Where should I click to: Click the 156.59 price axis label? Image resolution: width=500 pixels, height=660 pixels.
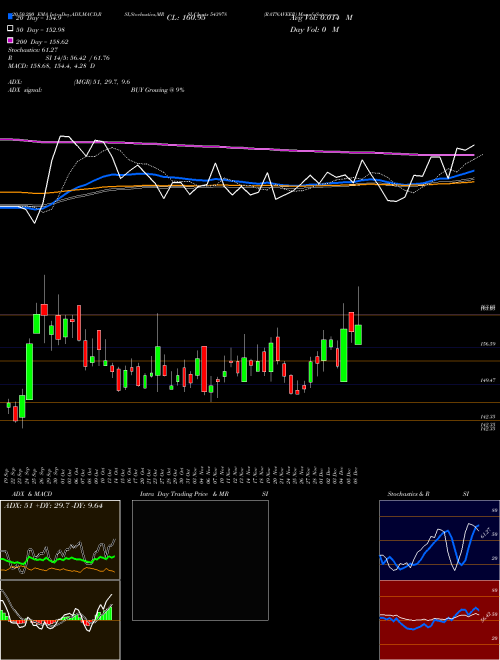(x=488, y=344)
